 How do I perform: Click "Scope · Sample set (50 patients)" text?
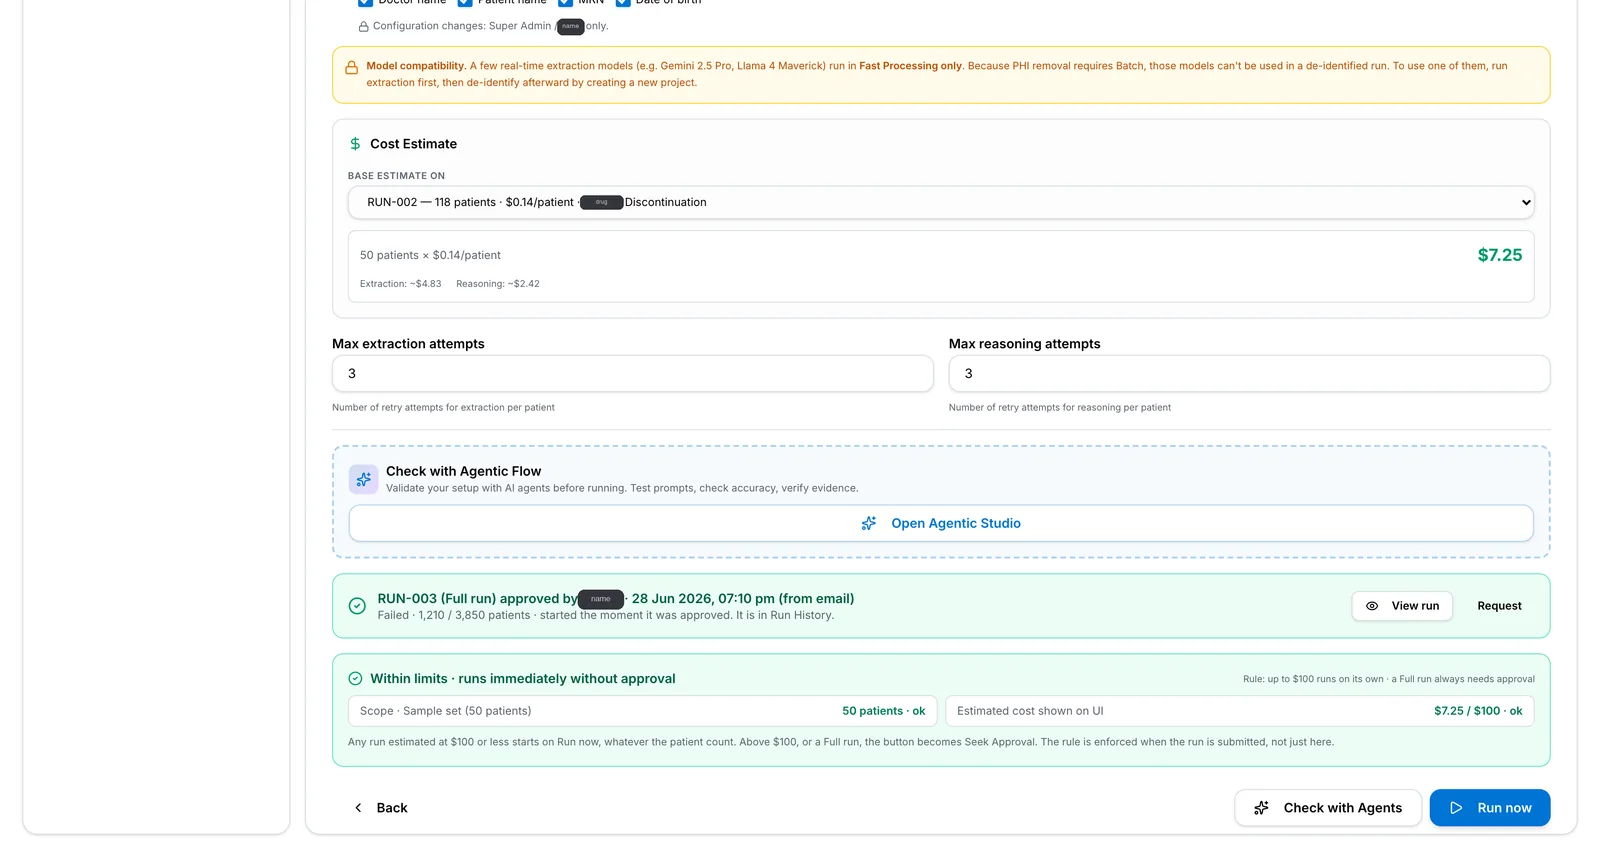point(445,711)
